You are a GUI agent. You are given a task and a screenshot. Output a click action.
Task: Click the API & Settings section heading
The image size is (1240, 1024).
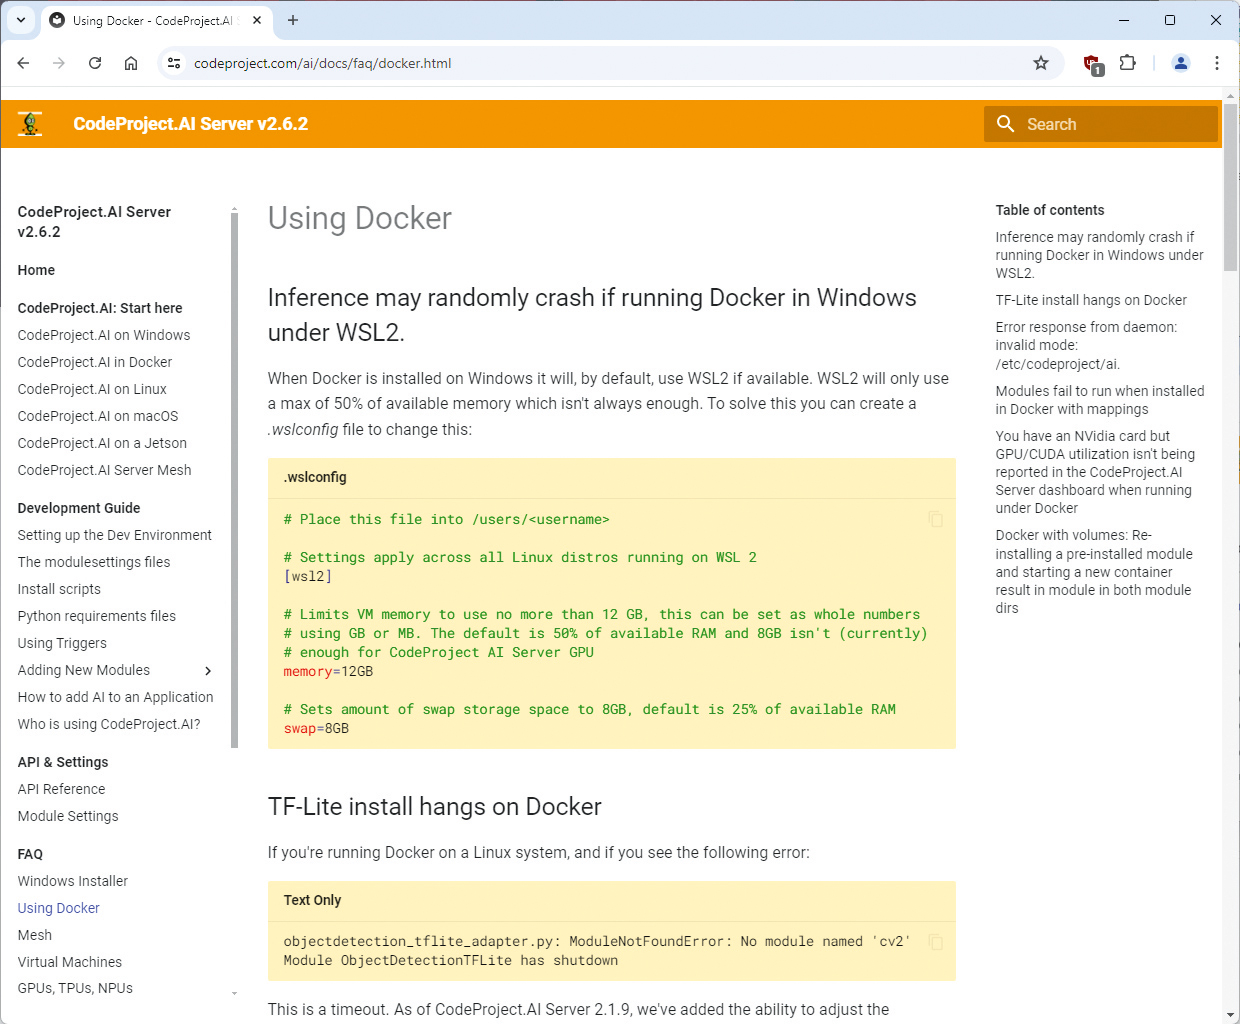63,762
